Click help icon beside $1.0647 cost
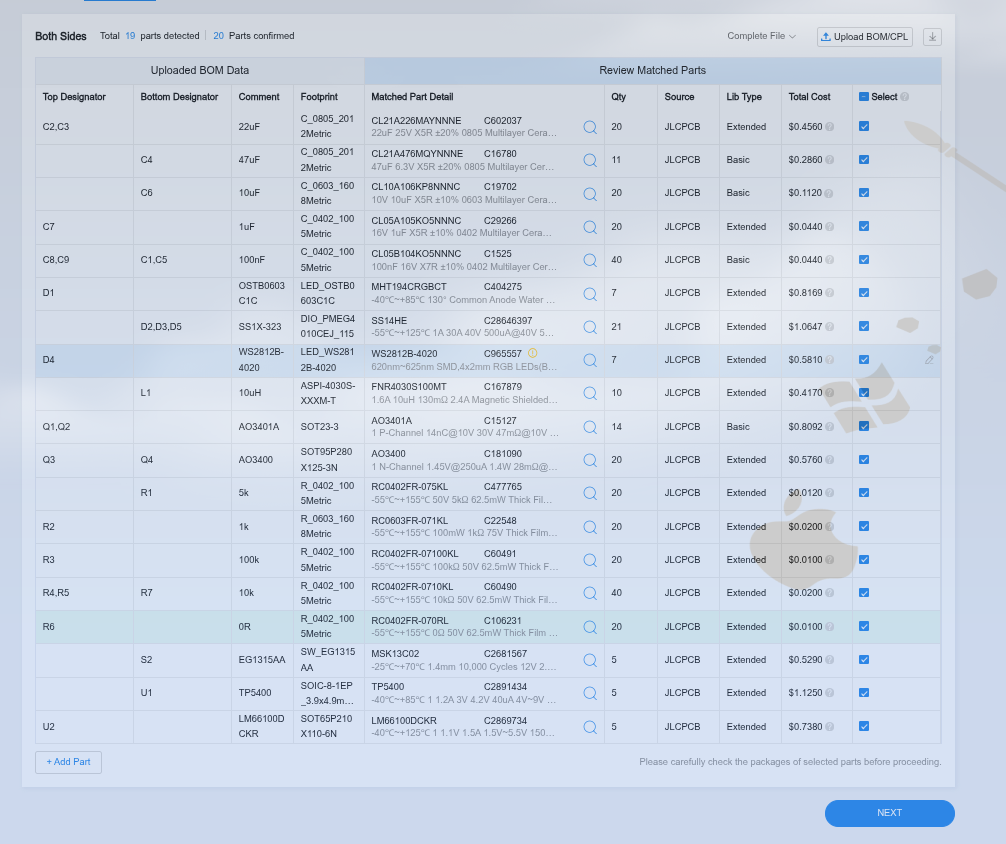The width and height of the screenshot is (1006, 844). click(x=829, y=327)
